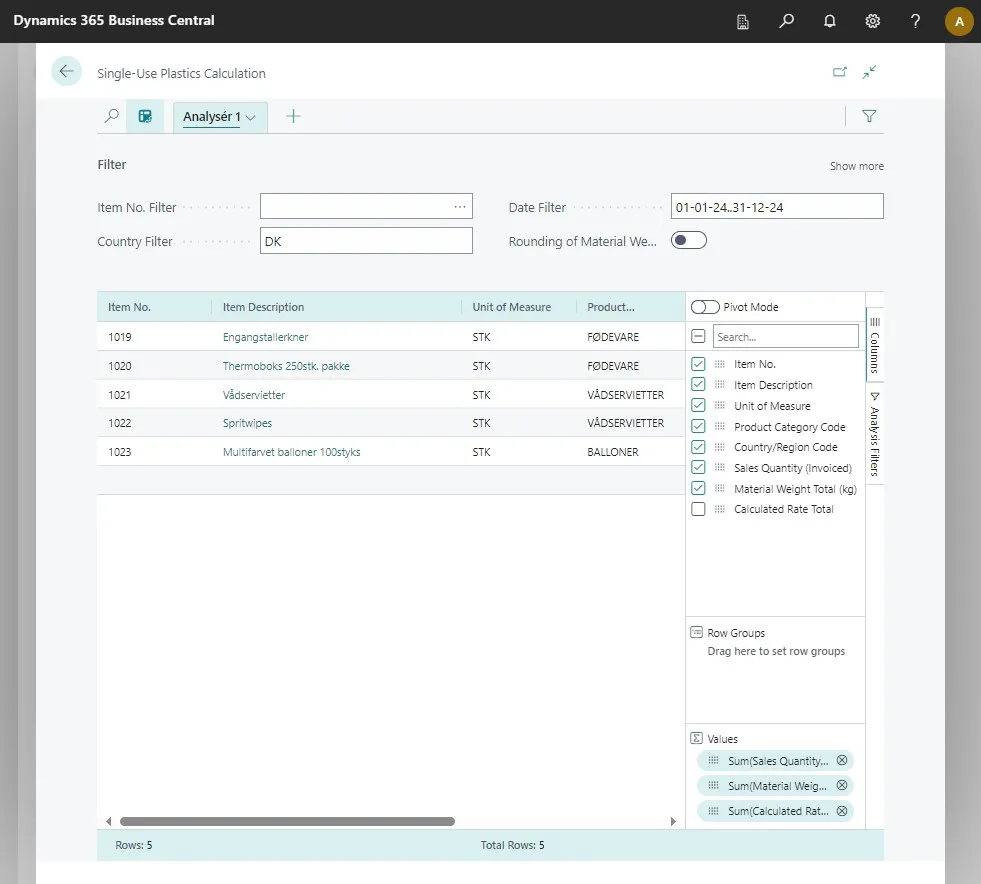This screenshot has height=884, width=981.
Task: Toggle Rounding of Material Weight switch
Action: pyautogui.click(x=688, y=240)
